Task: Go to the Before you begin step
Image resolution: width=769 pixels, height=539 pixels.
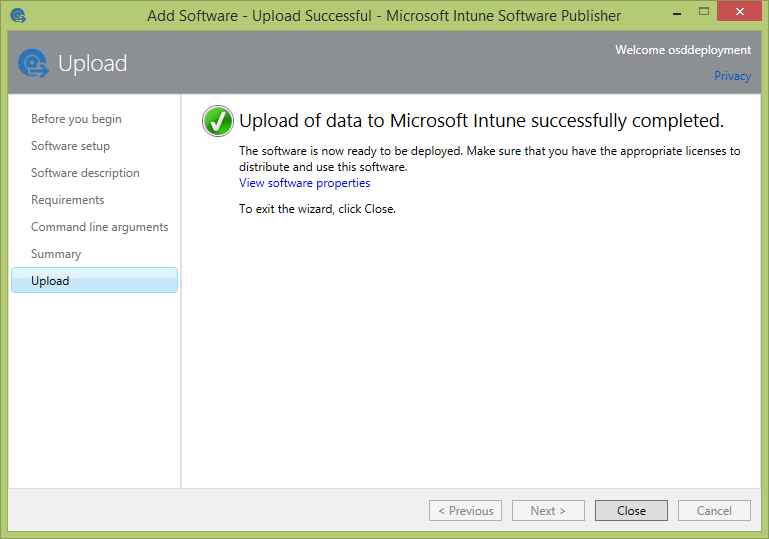Action: coord(76,119)
